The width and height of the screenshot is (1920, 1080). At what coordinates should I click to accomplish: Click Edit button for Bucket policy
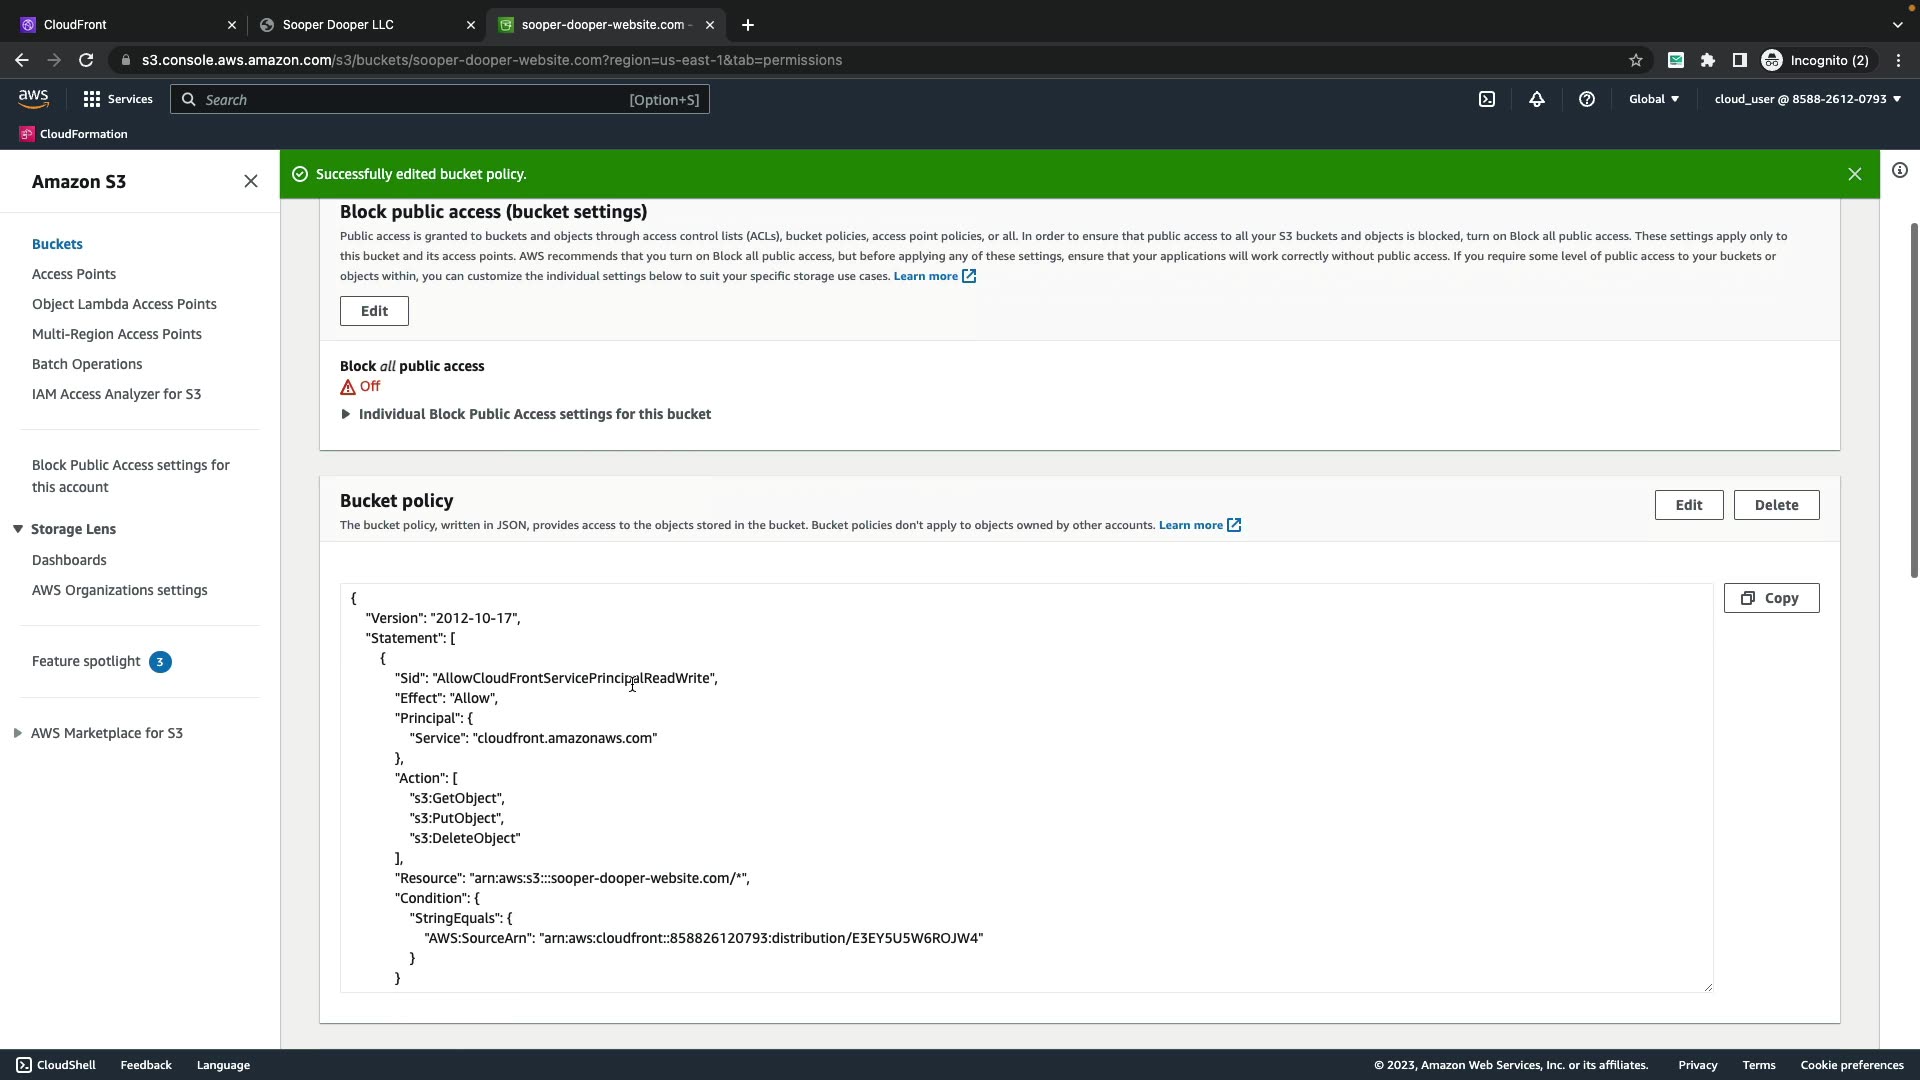(x=1688, y=505)
